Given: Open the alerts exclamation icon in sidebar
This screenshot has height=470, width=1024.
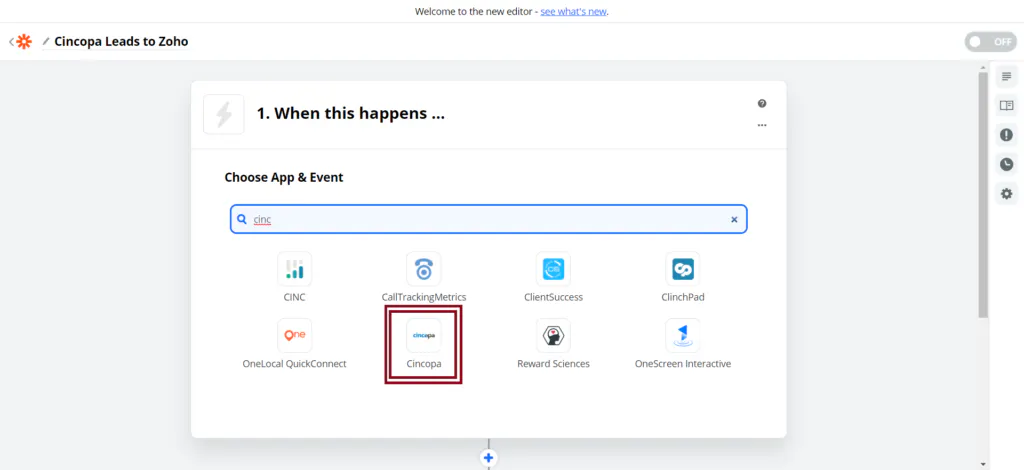Looking at the screenshot, I should pos(1006,135).
